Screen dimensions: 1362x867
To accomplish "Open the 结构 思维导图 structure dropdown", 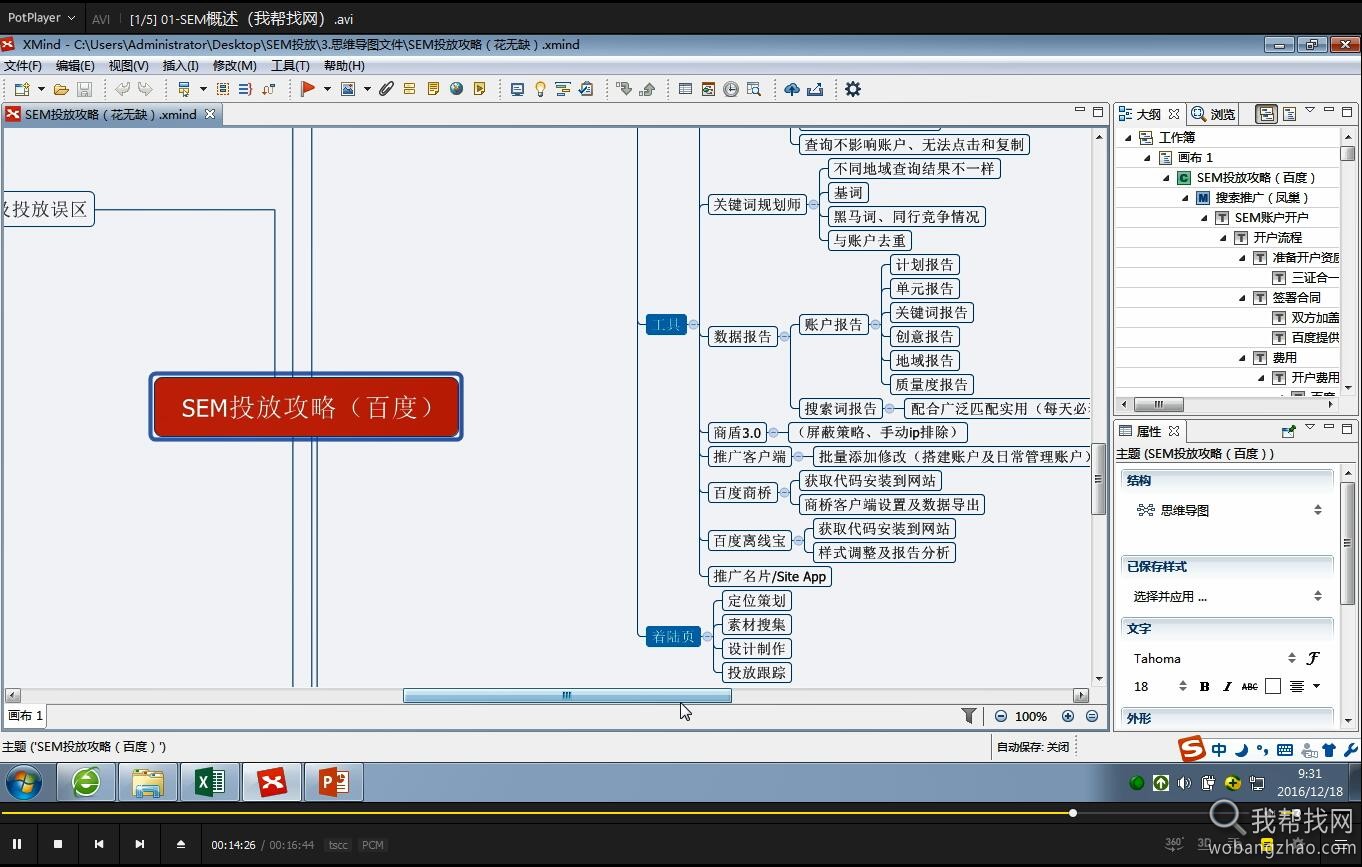I will point(1318,510).
